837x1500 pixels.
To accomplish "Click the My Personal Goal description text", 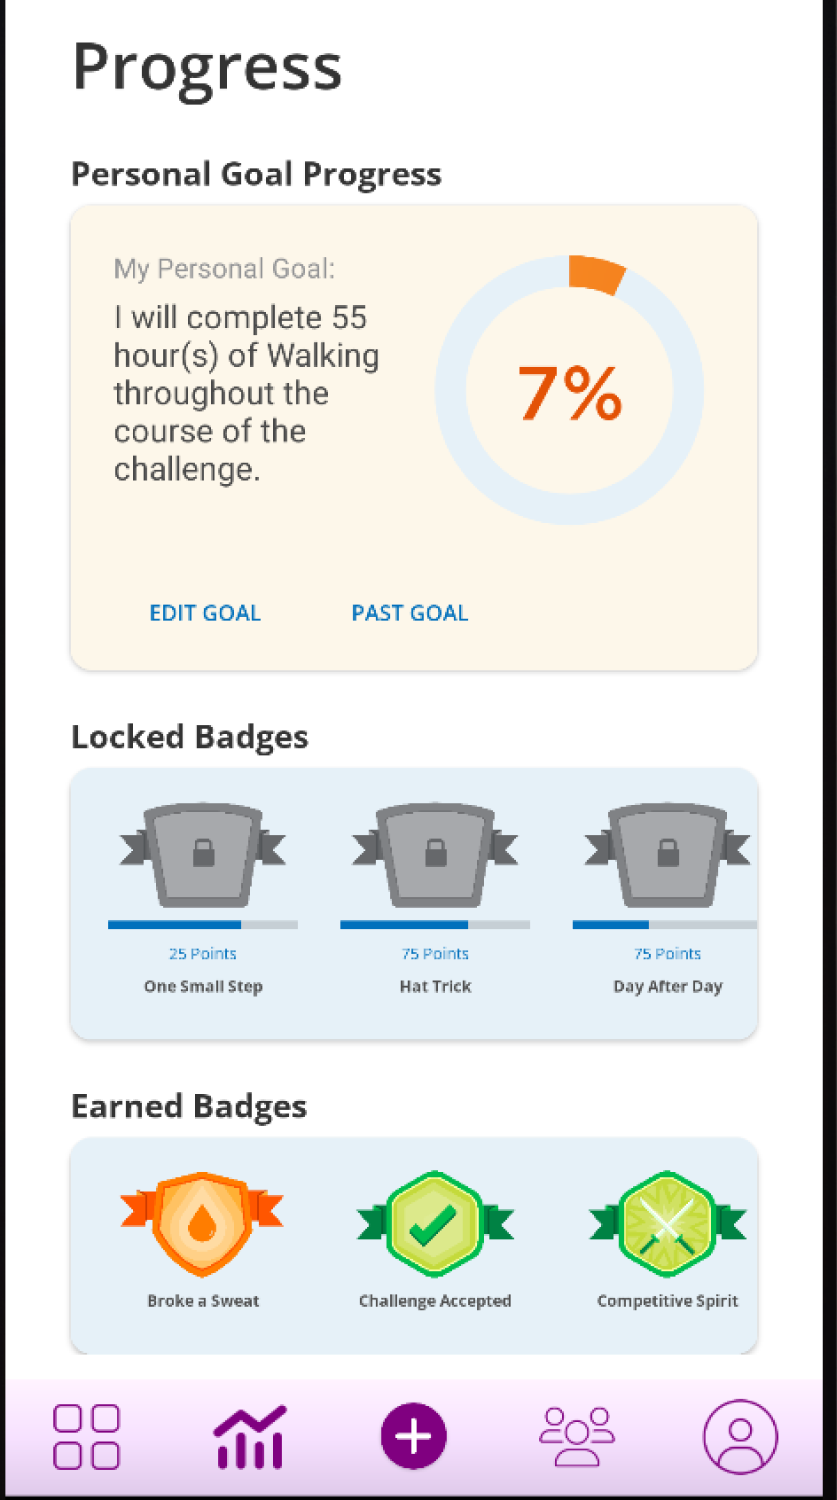I will [x=247, y=393].
